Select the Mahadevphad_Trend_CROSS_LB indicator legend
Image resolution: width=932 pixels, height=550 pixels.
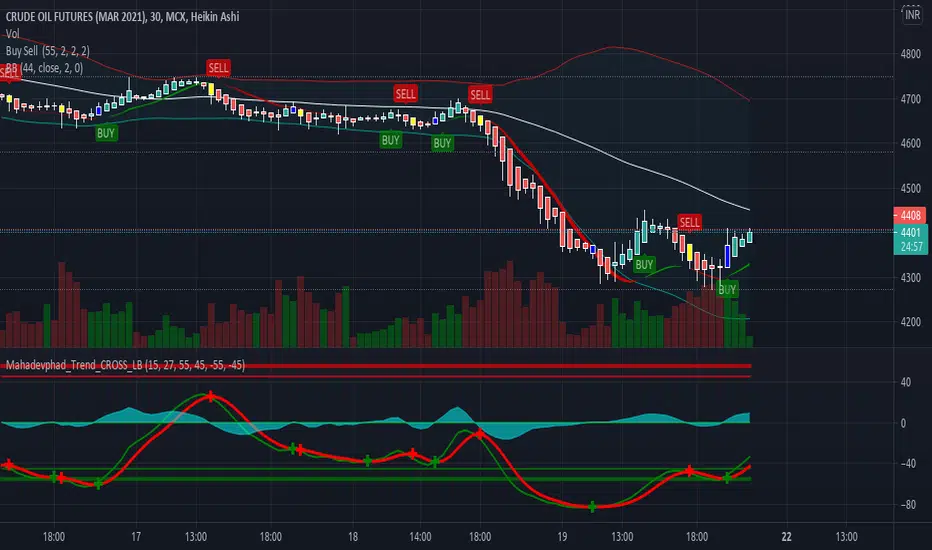click(125, 365)
